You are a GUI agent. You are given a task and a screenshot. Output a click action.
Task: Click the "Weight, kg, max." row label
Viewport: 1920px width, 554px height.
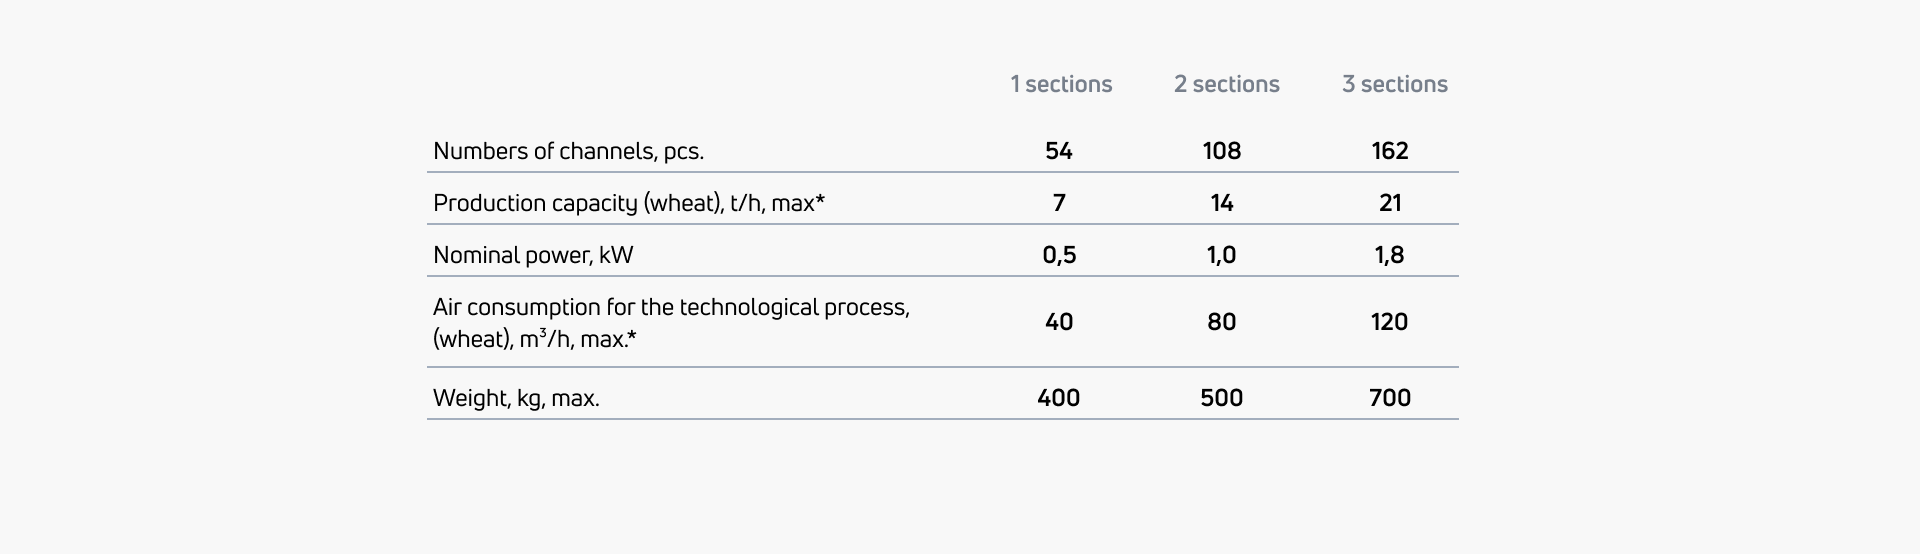click(516, 398)
